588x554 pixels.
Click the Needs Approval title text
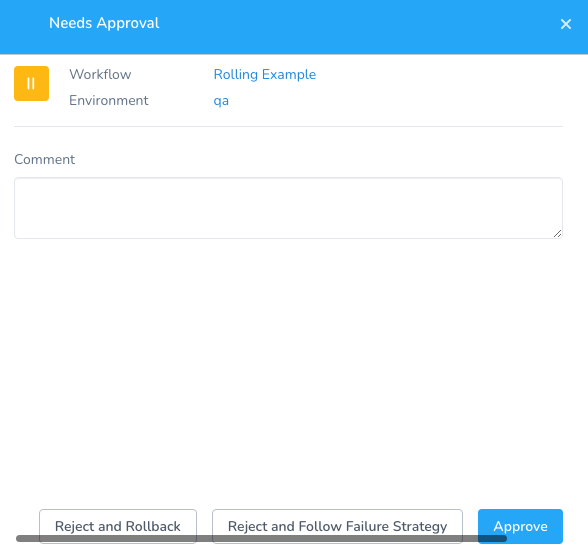click(104, 23)
